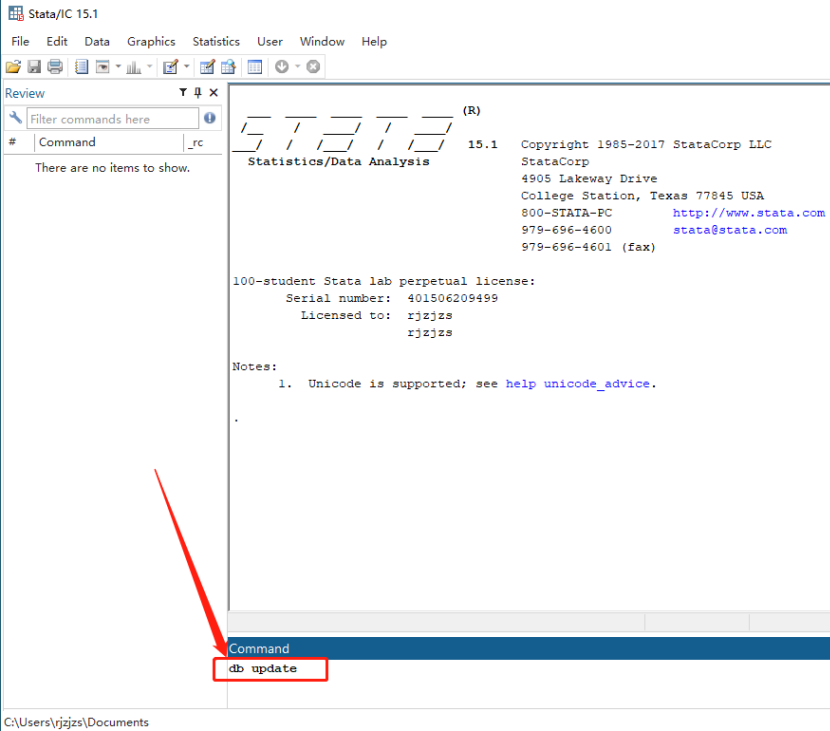The width and height of the screenshot is (830, 731).
Task: Click the Break (stop) icon
Action: pos(313,67)
